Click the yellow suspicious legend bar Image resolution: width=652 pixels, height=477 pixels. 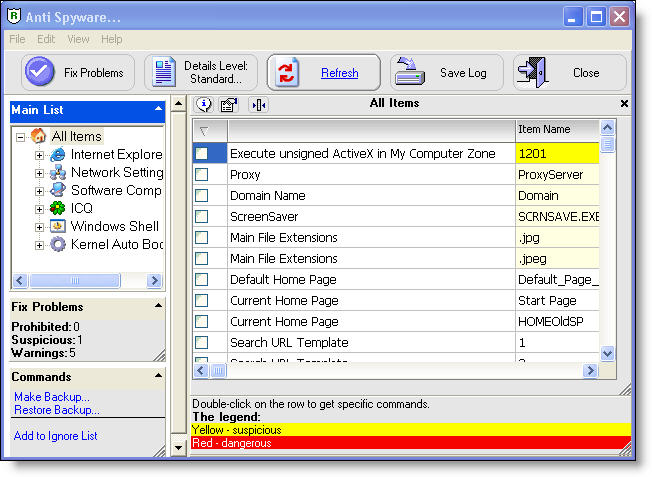click(x=410, y=430)
